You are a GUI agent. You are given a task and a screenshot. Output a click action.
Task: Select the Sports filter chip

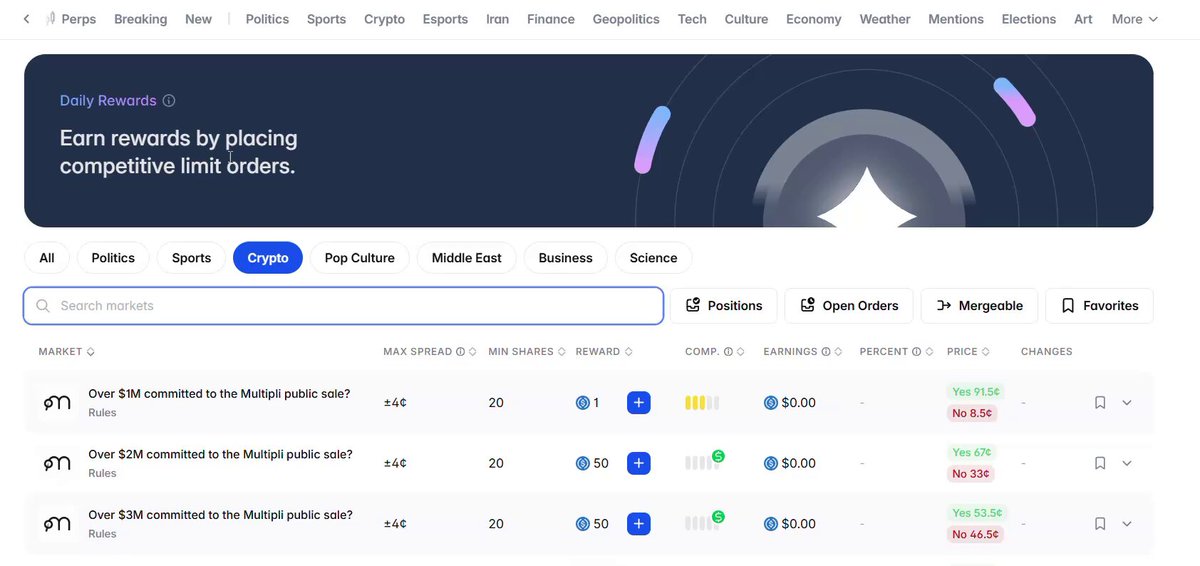pyautogui.click(x=191, y=258)
